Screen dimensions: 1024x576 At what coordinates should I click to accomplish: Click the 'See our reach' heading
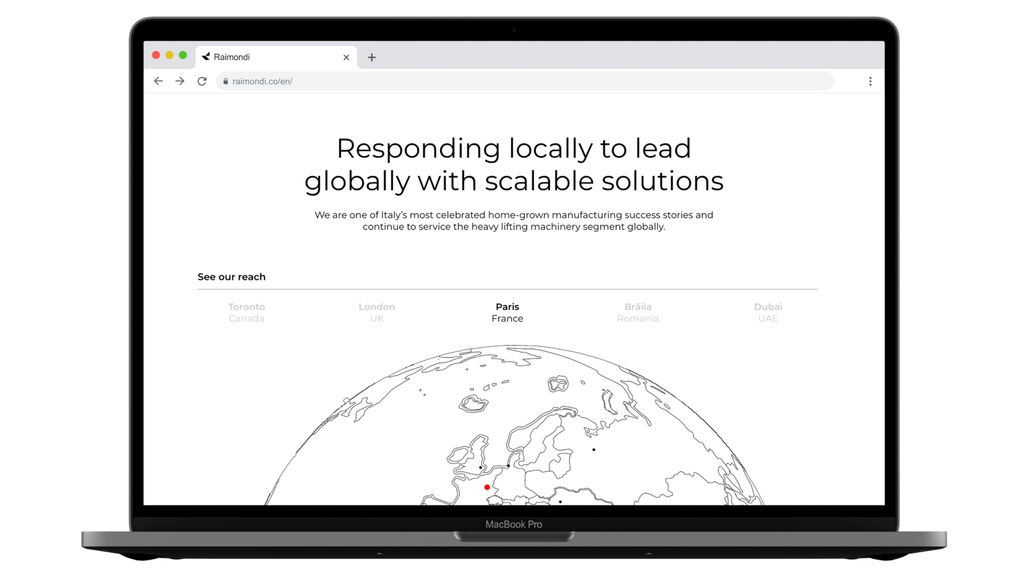(x=232, y=277)
